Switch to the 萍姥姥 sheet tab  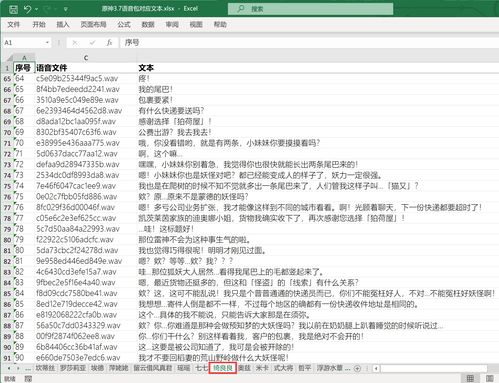tap(119, 368)
